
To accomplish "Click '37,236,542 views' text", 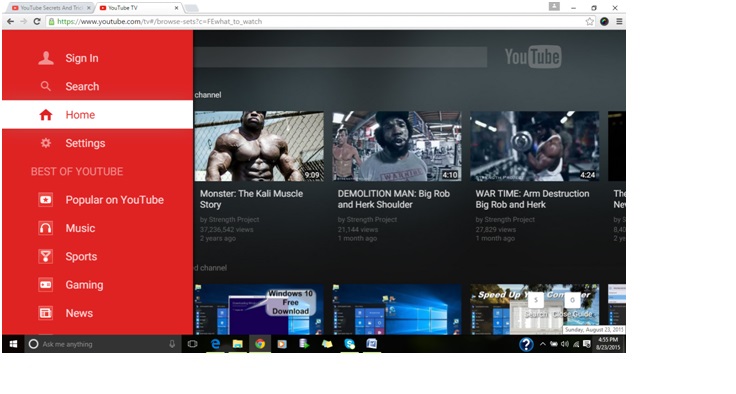I will 226,230.
